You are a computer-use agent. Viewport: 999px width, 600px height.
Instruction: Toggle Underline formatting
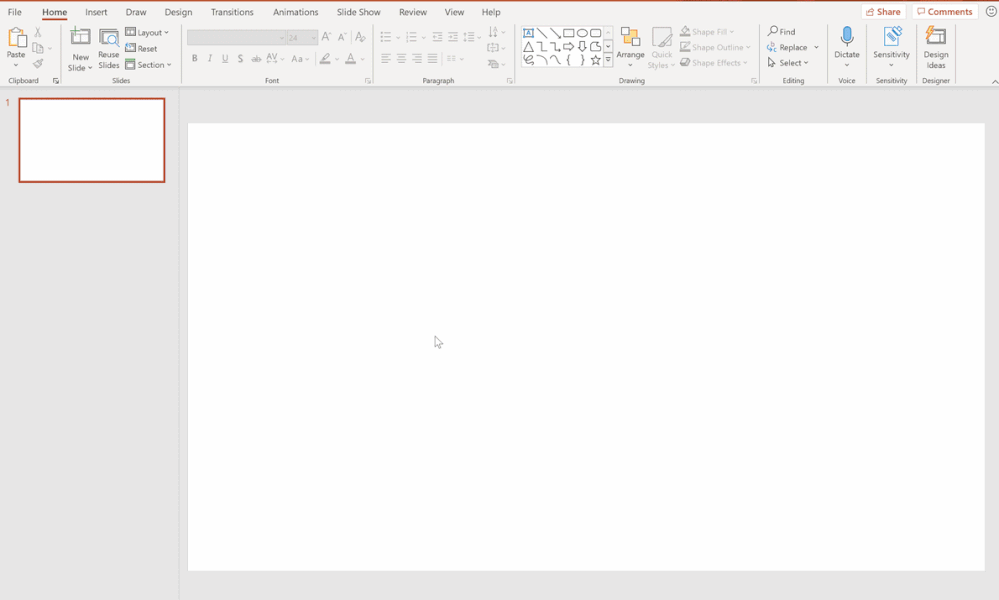pos(225,59)
